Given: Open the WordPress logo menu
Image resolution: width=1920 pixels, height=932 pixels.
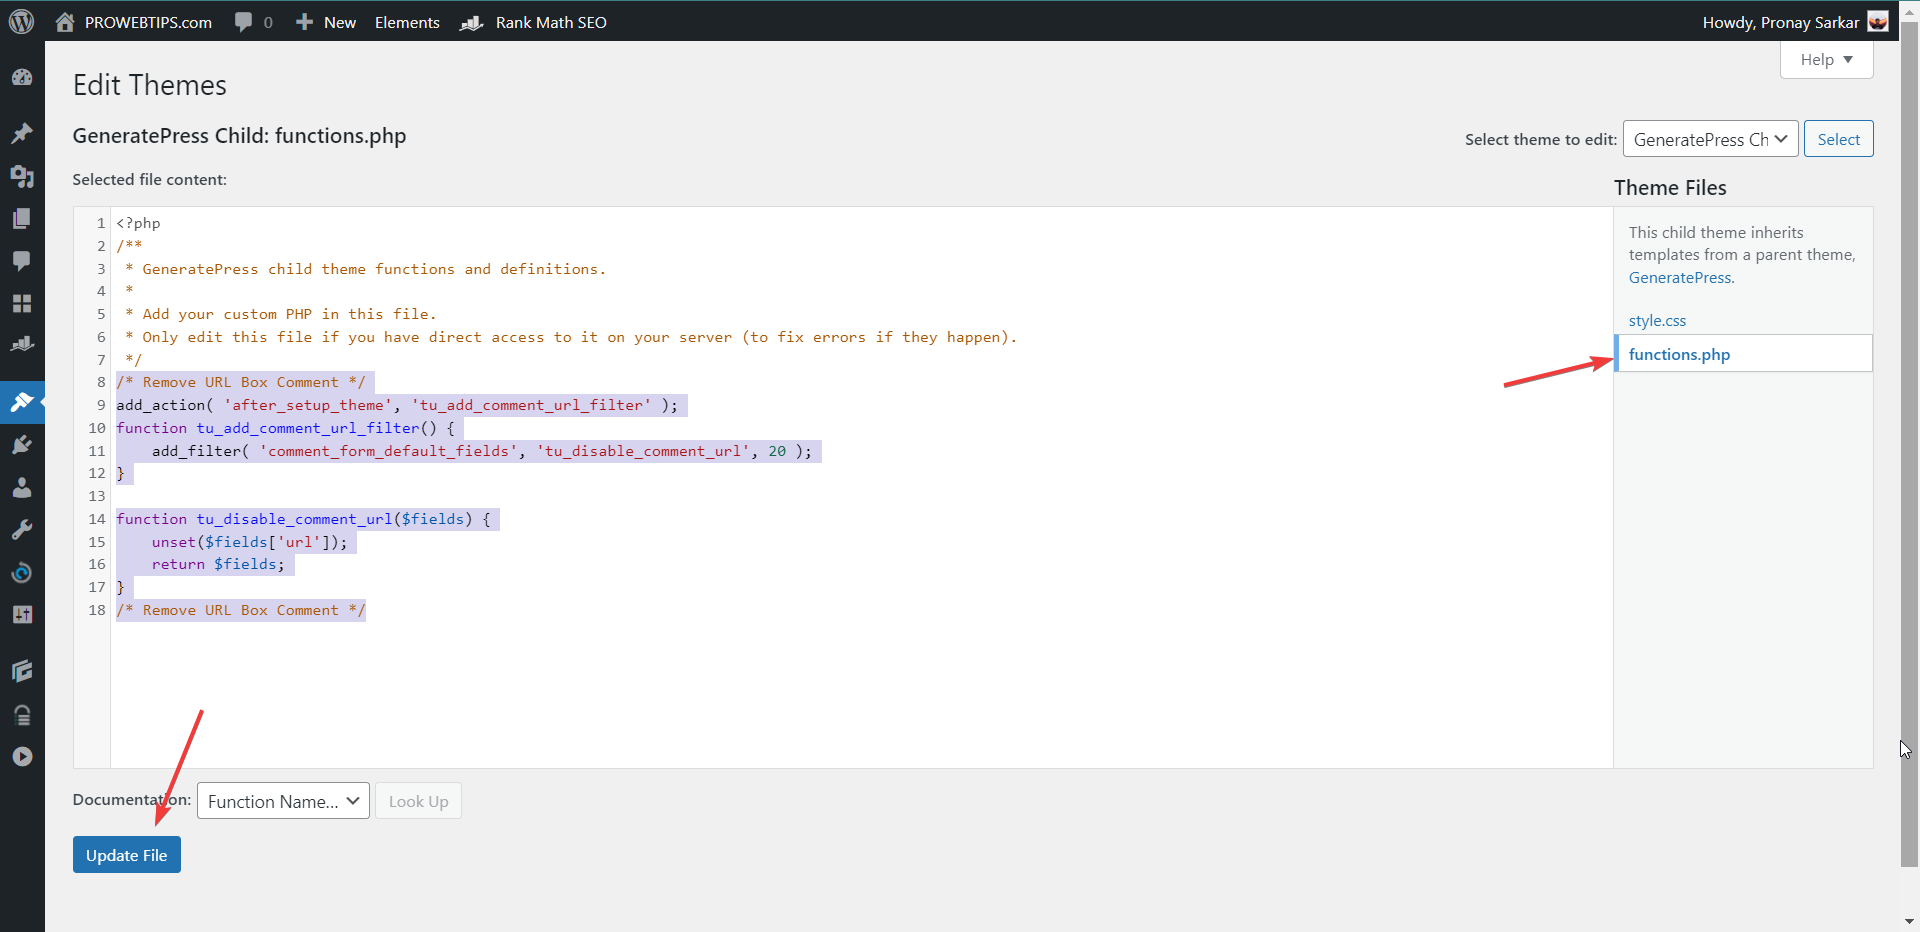Looking at the screenshot, I should coord(21,22).
